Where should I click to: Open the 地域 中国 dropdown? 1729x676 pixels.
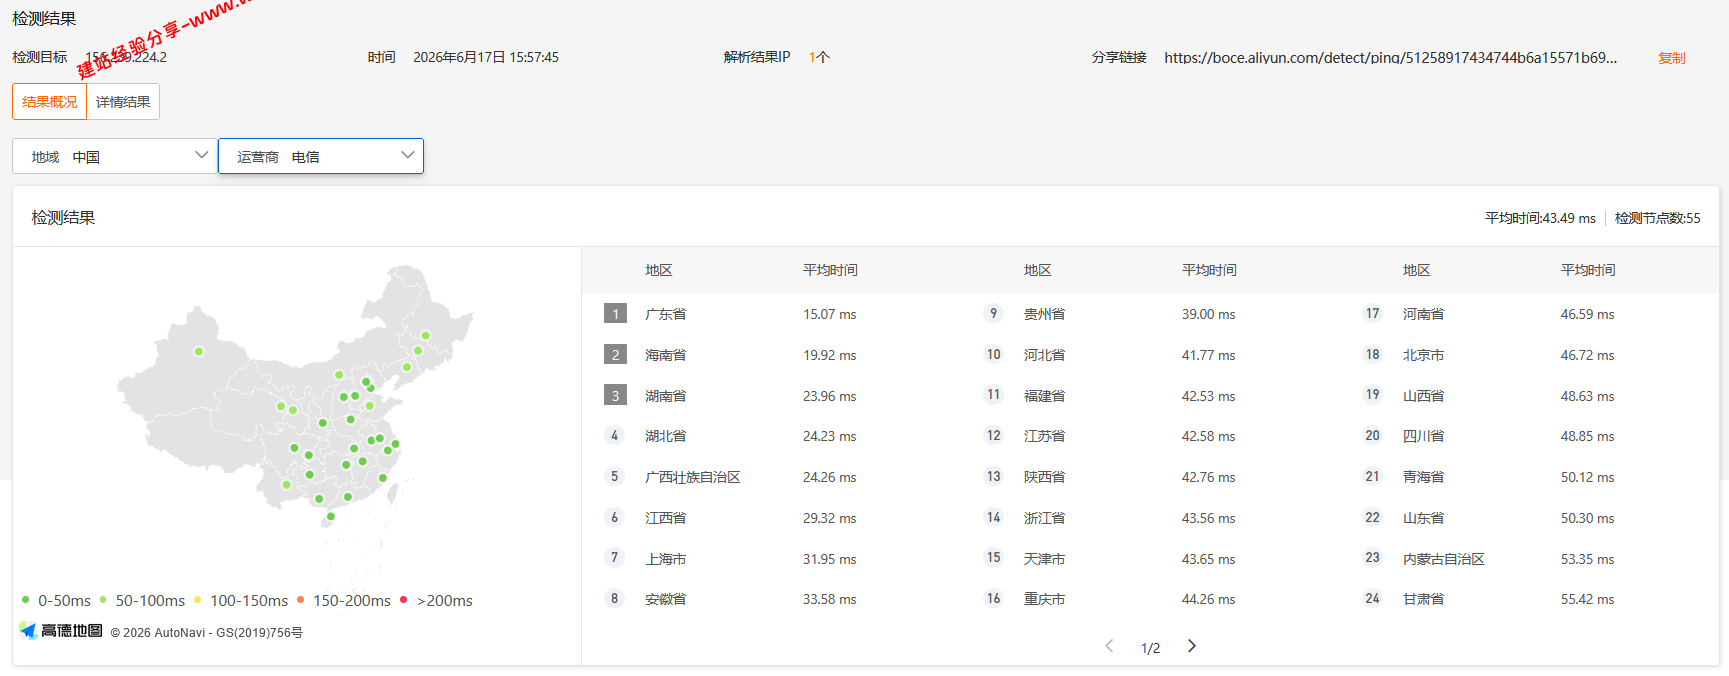point(115,156)
